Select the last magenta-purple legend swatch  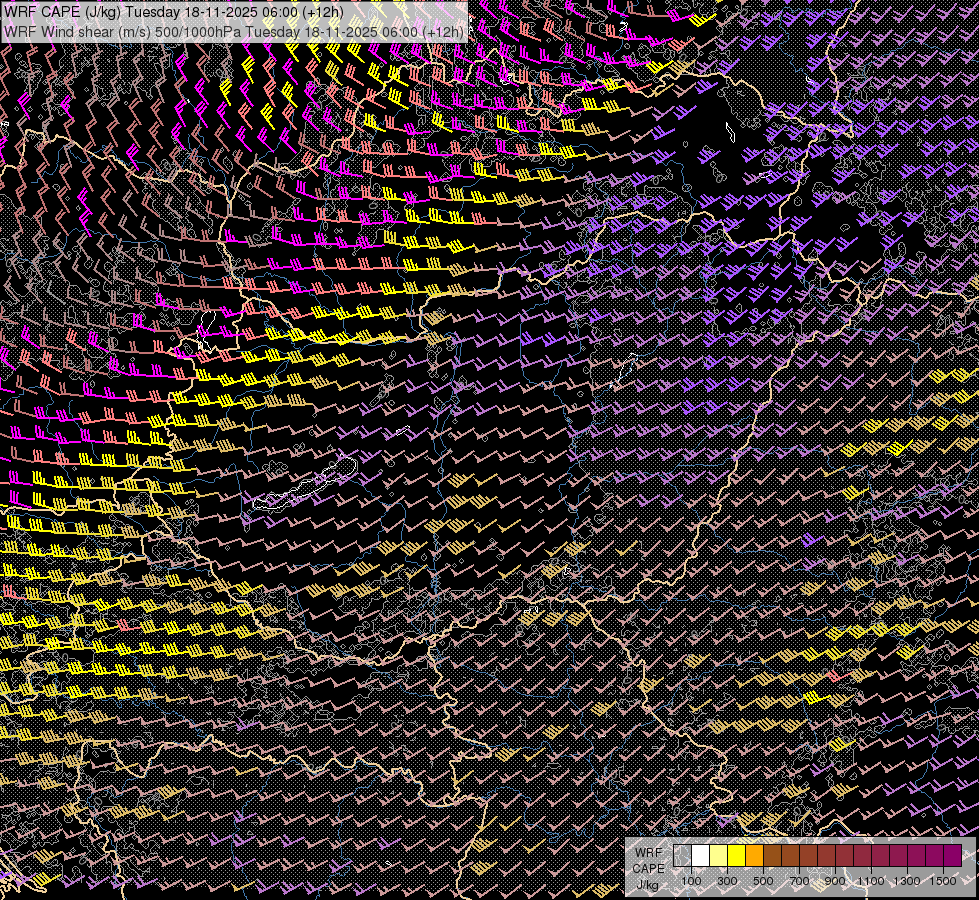[953, 856]
